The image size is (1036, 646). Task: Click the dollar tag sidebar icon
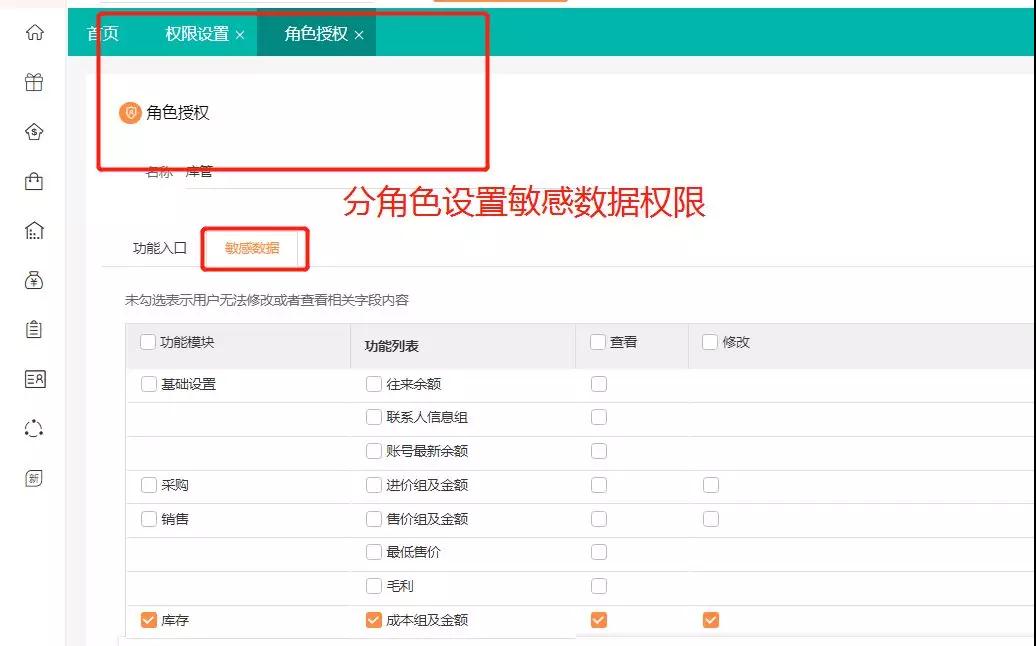34,132
